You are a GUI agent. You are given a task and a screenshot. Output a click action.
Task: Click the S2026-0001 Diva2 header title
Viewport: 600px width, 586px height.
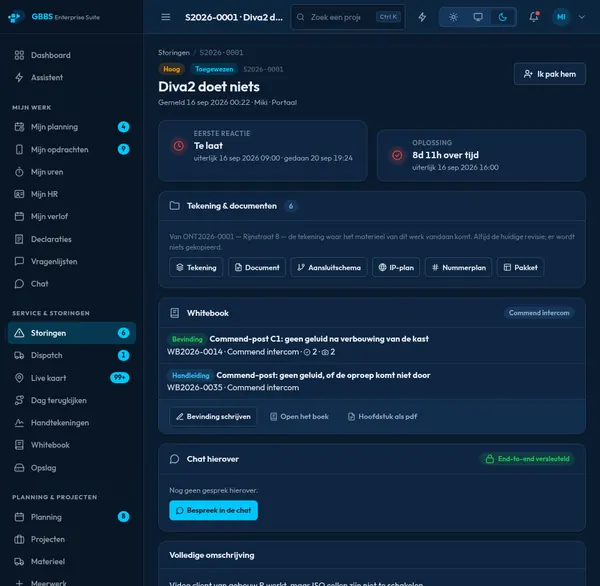coord(234,17)
